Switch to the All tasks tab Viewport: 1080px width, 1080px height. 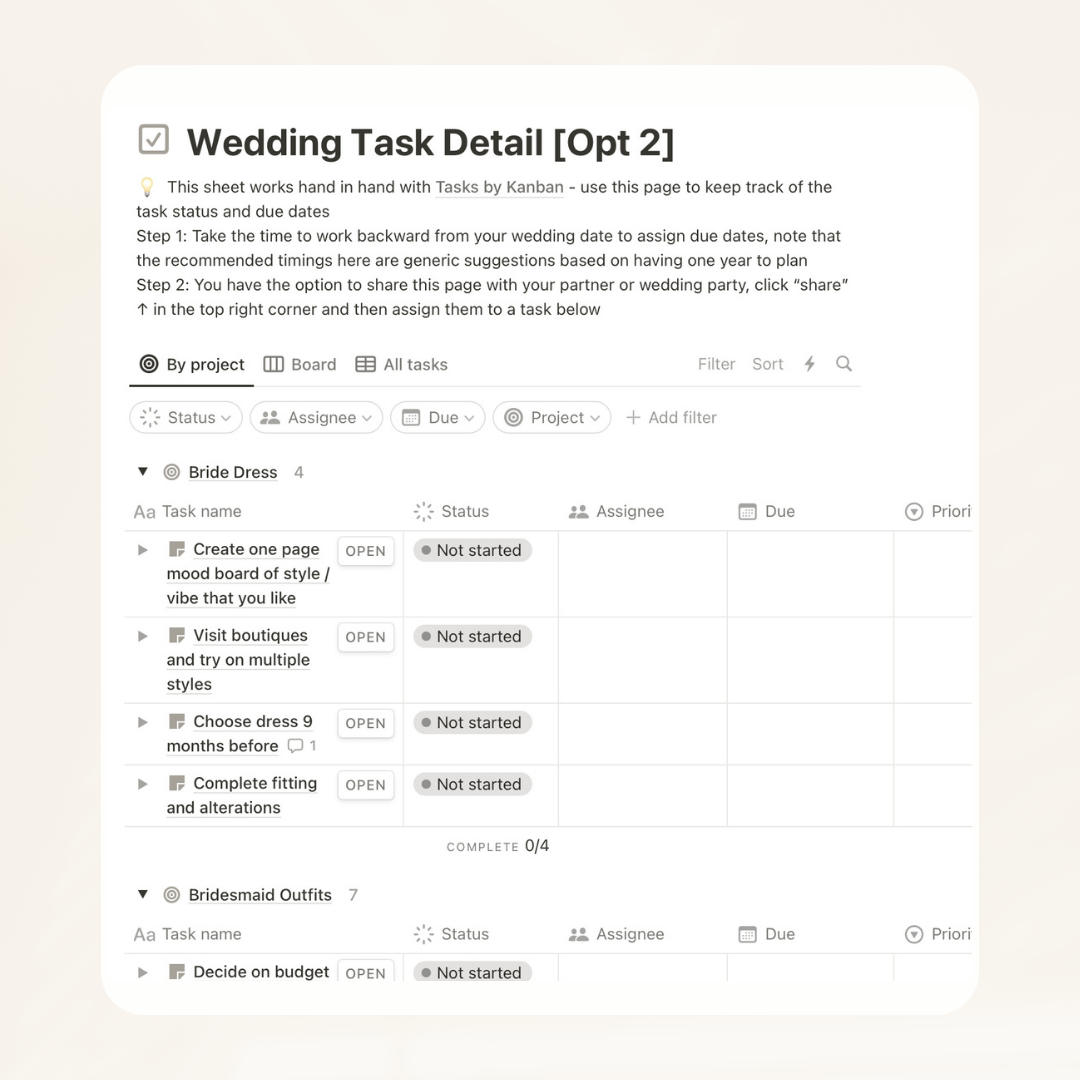point(402,365)
